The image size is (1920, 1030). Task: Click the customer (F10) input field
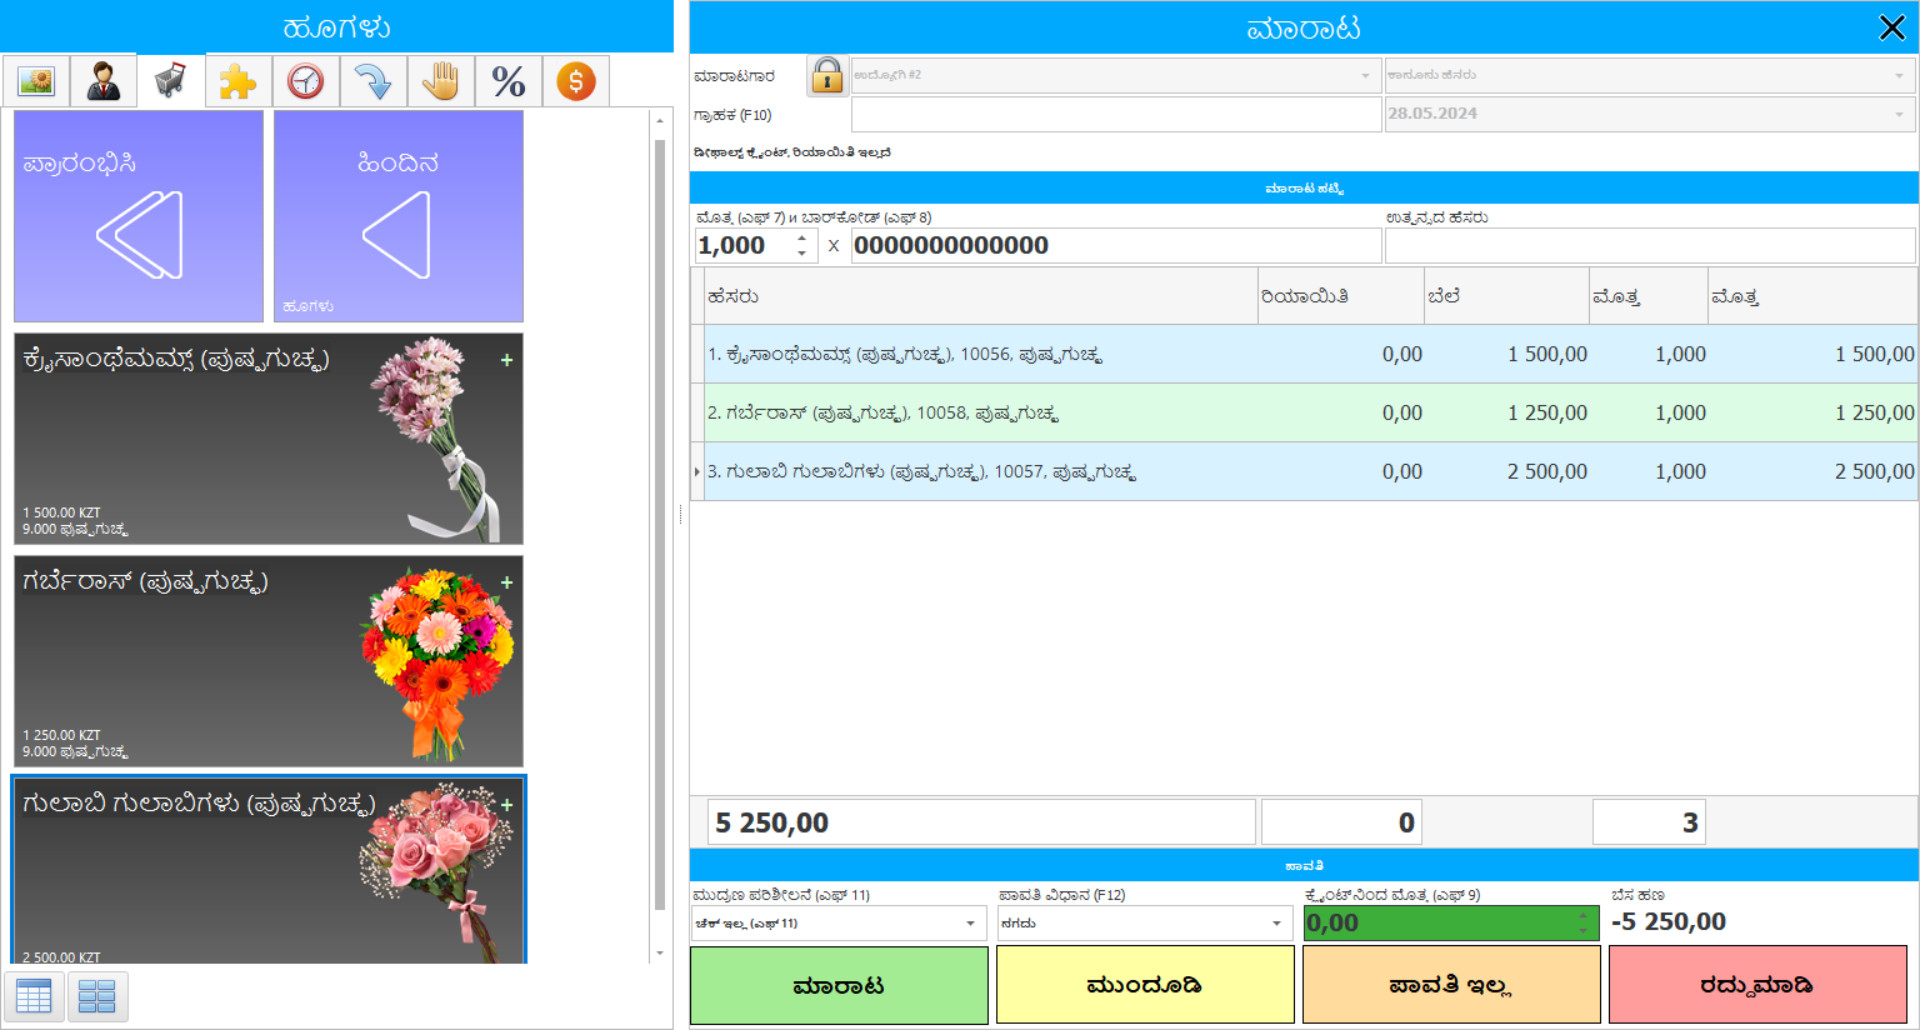click(1116, 114)
